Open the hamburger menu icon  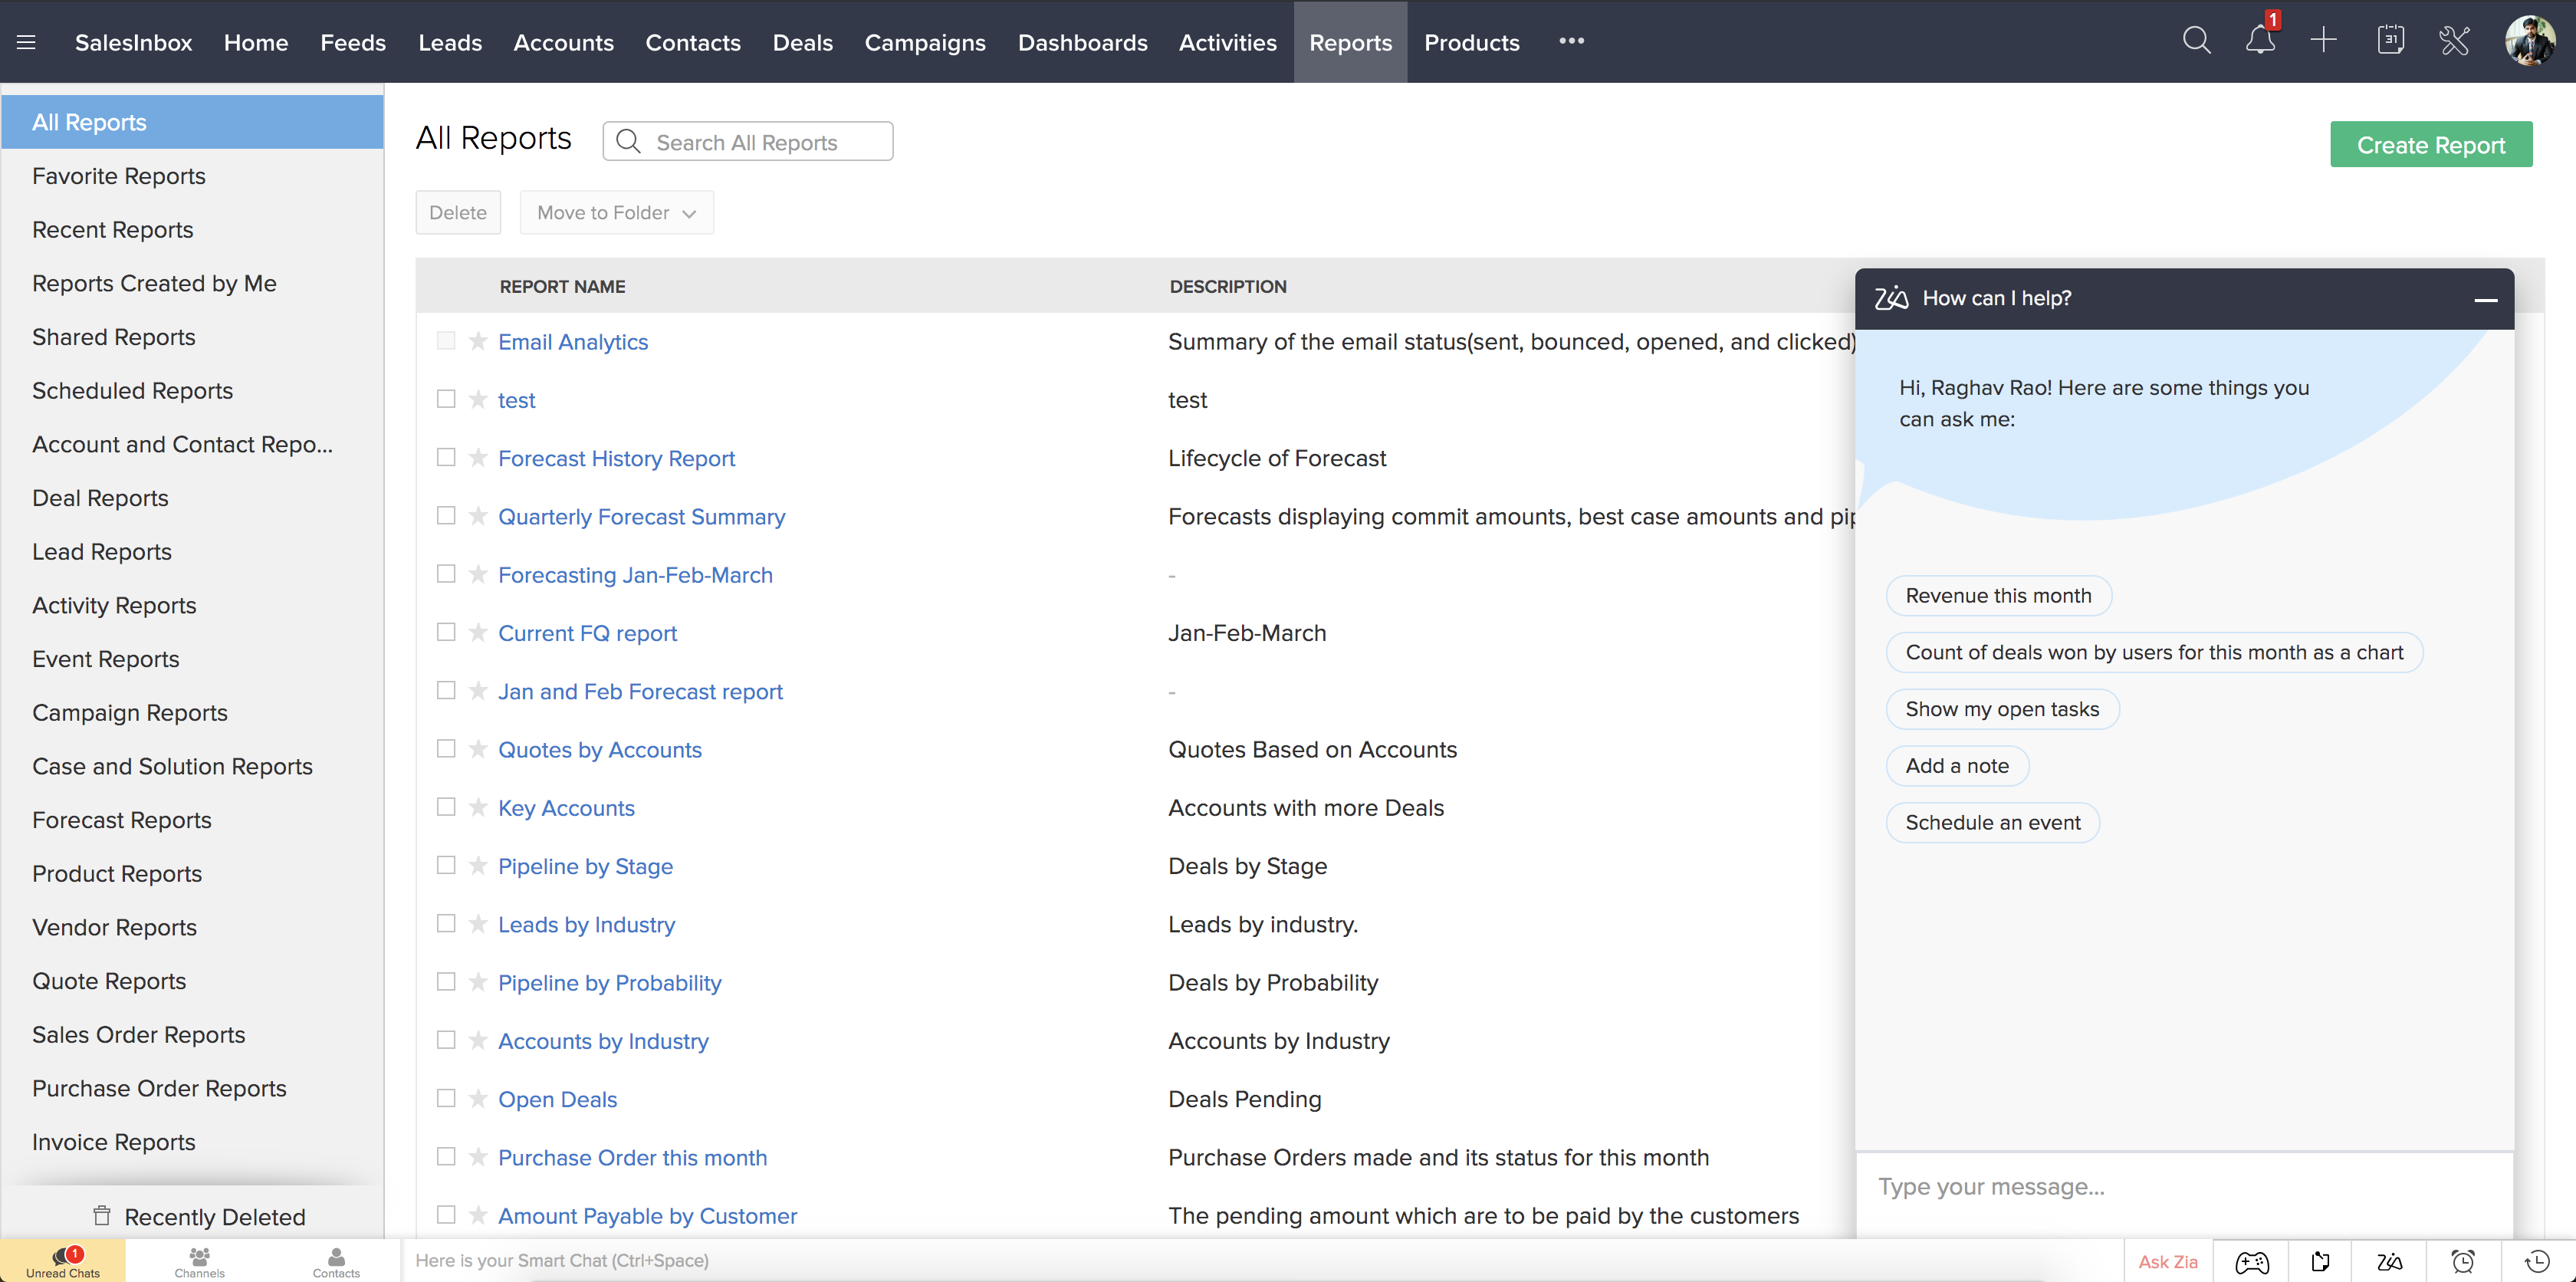click(x=27, y=42)
